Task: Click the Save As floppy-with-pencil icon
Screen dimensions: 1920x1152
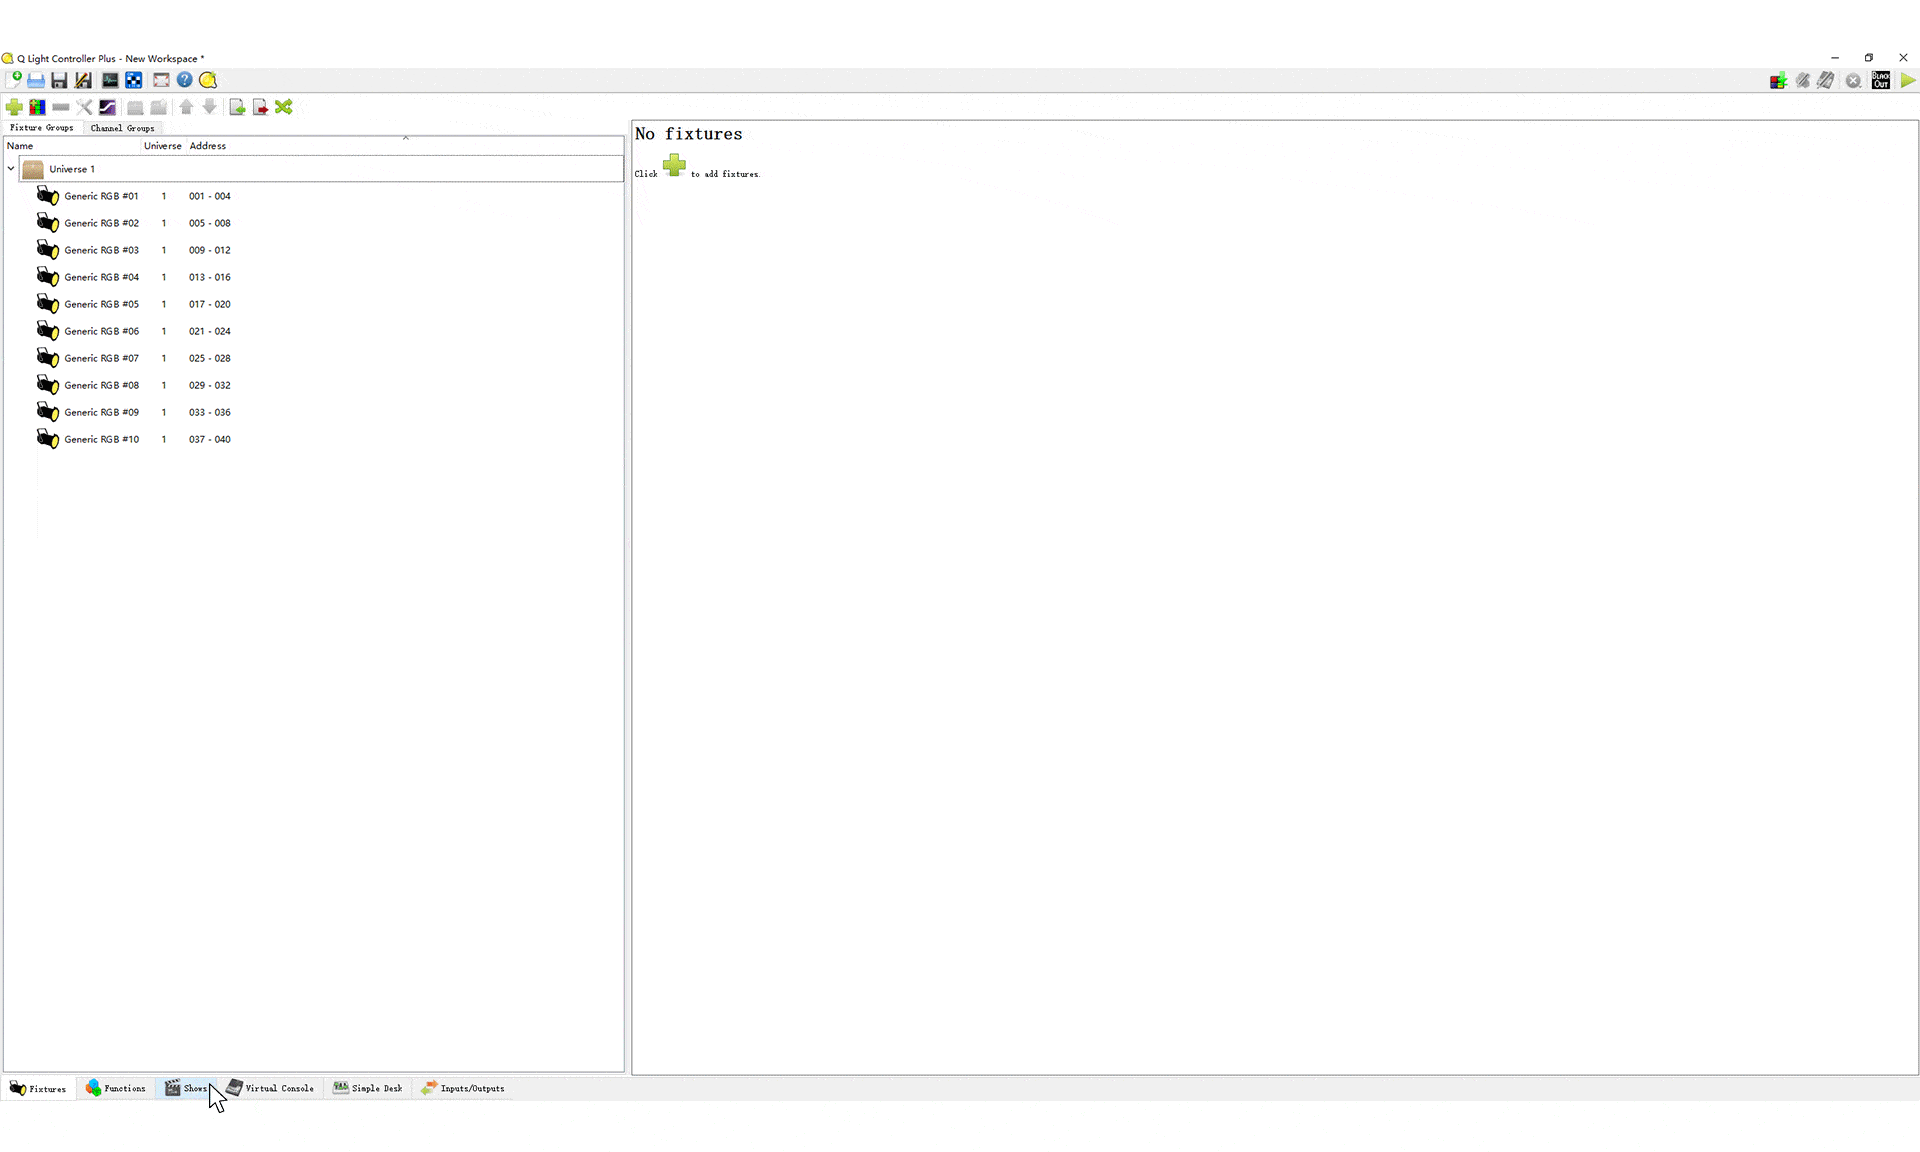Action: [83, 80]
